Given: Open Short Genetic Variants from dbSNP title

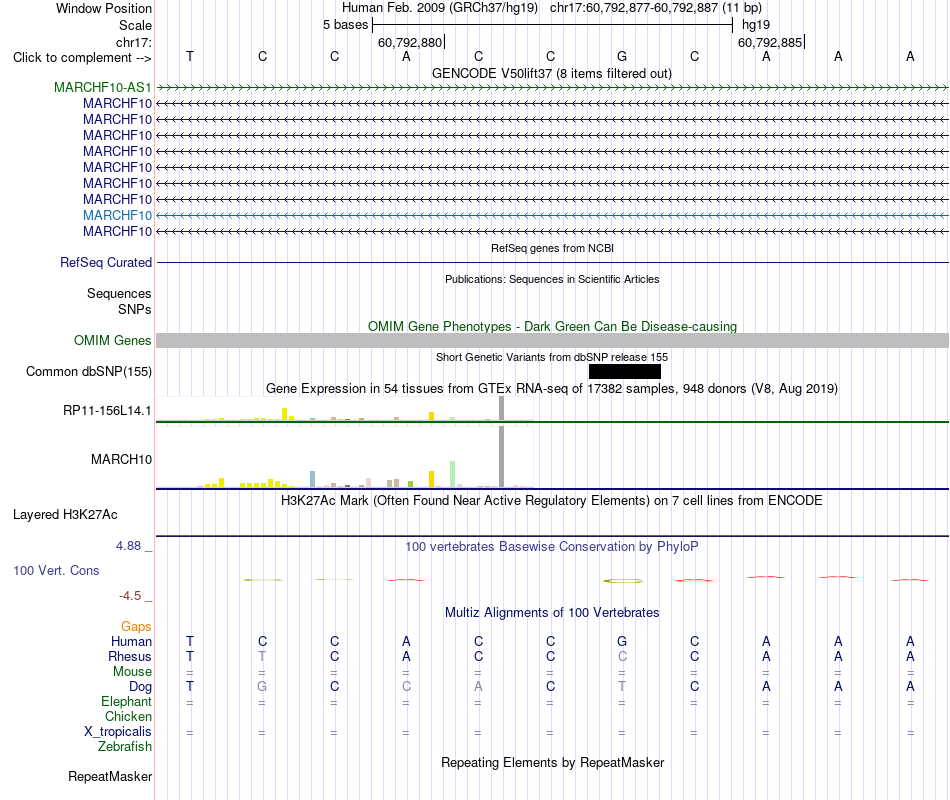Looking at the screenshot, I should pyautogui.click(x=552, y=358).
